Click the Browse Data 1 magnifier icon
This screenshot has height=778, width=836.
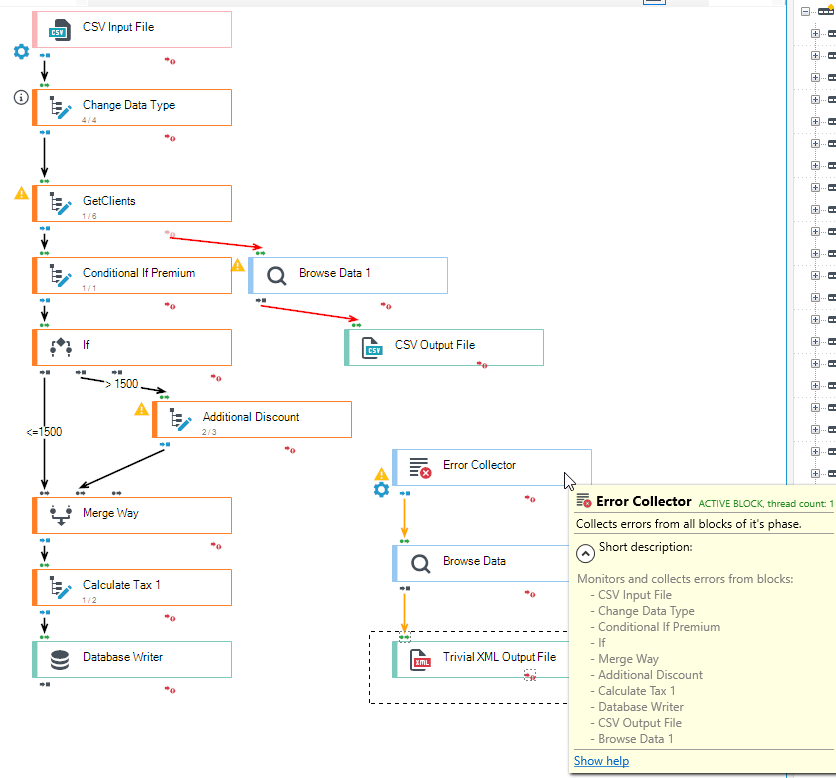click(x=276, y=276)
